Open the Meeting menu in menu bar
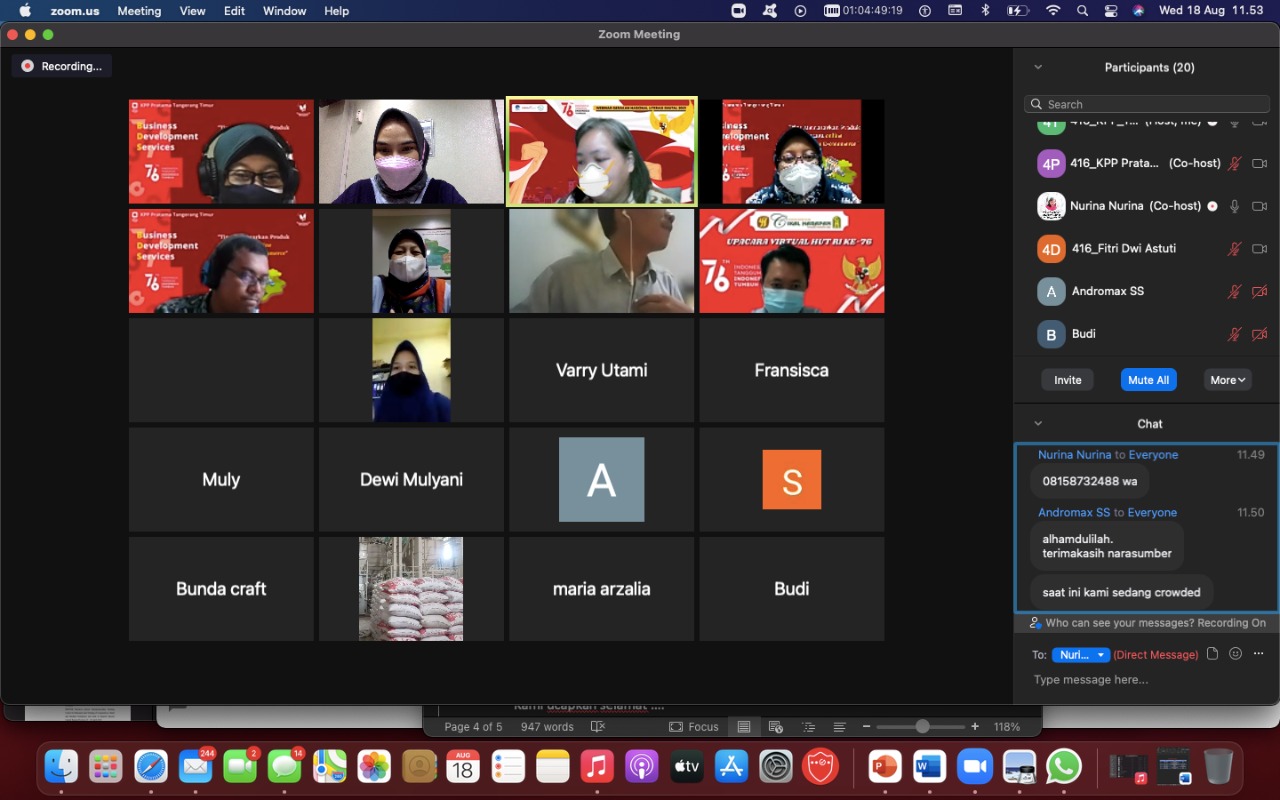 (x=139, y=11)
